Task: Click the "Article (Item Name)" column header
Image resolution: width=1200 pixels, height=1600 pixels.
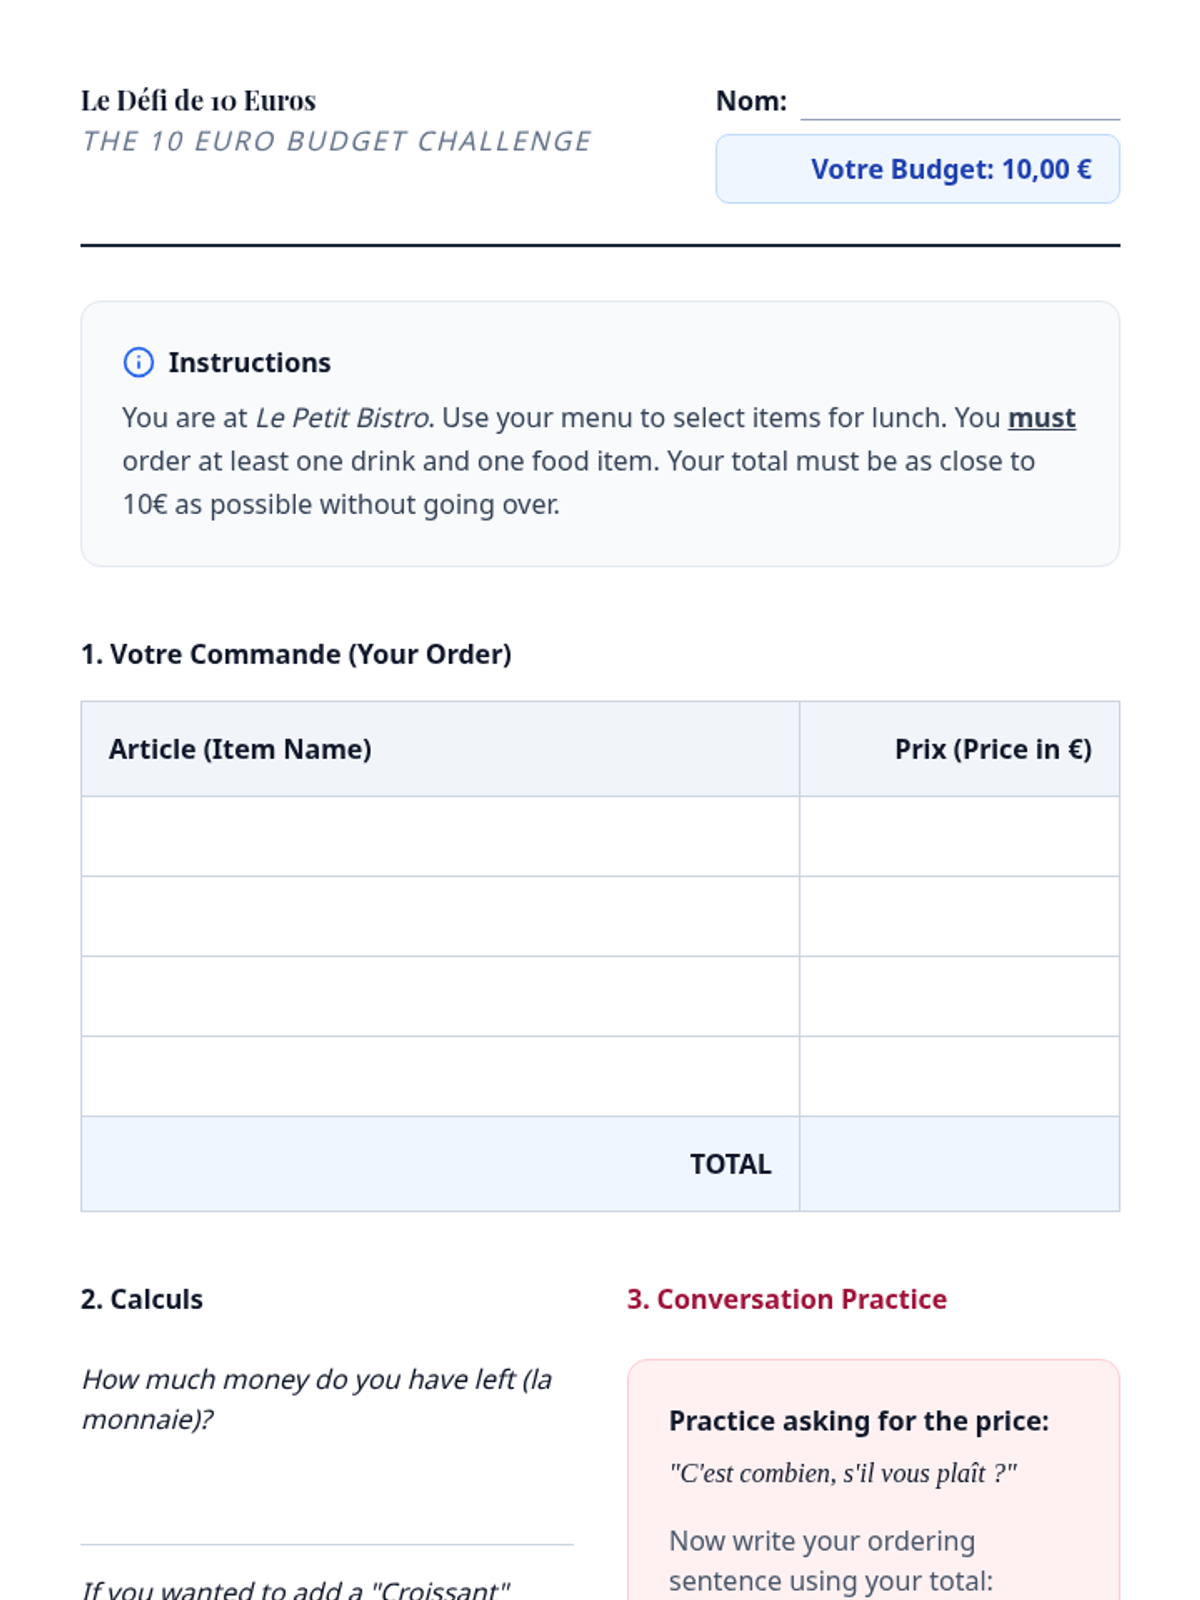Action: (240, 749)
